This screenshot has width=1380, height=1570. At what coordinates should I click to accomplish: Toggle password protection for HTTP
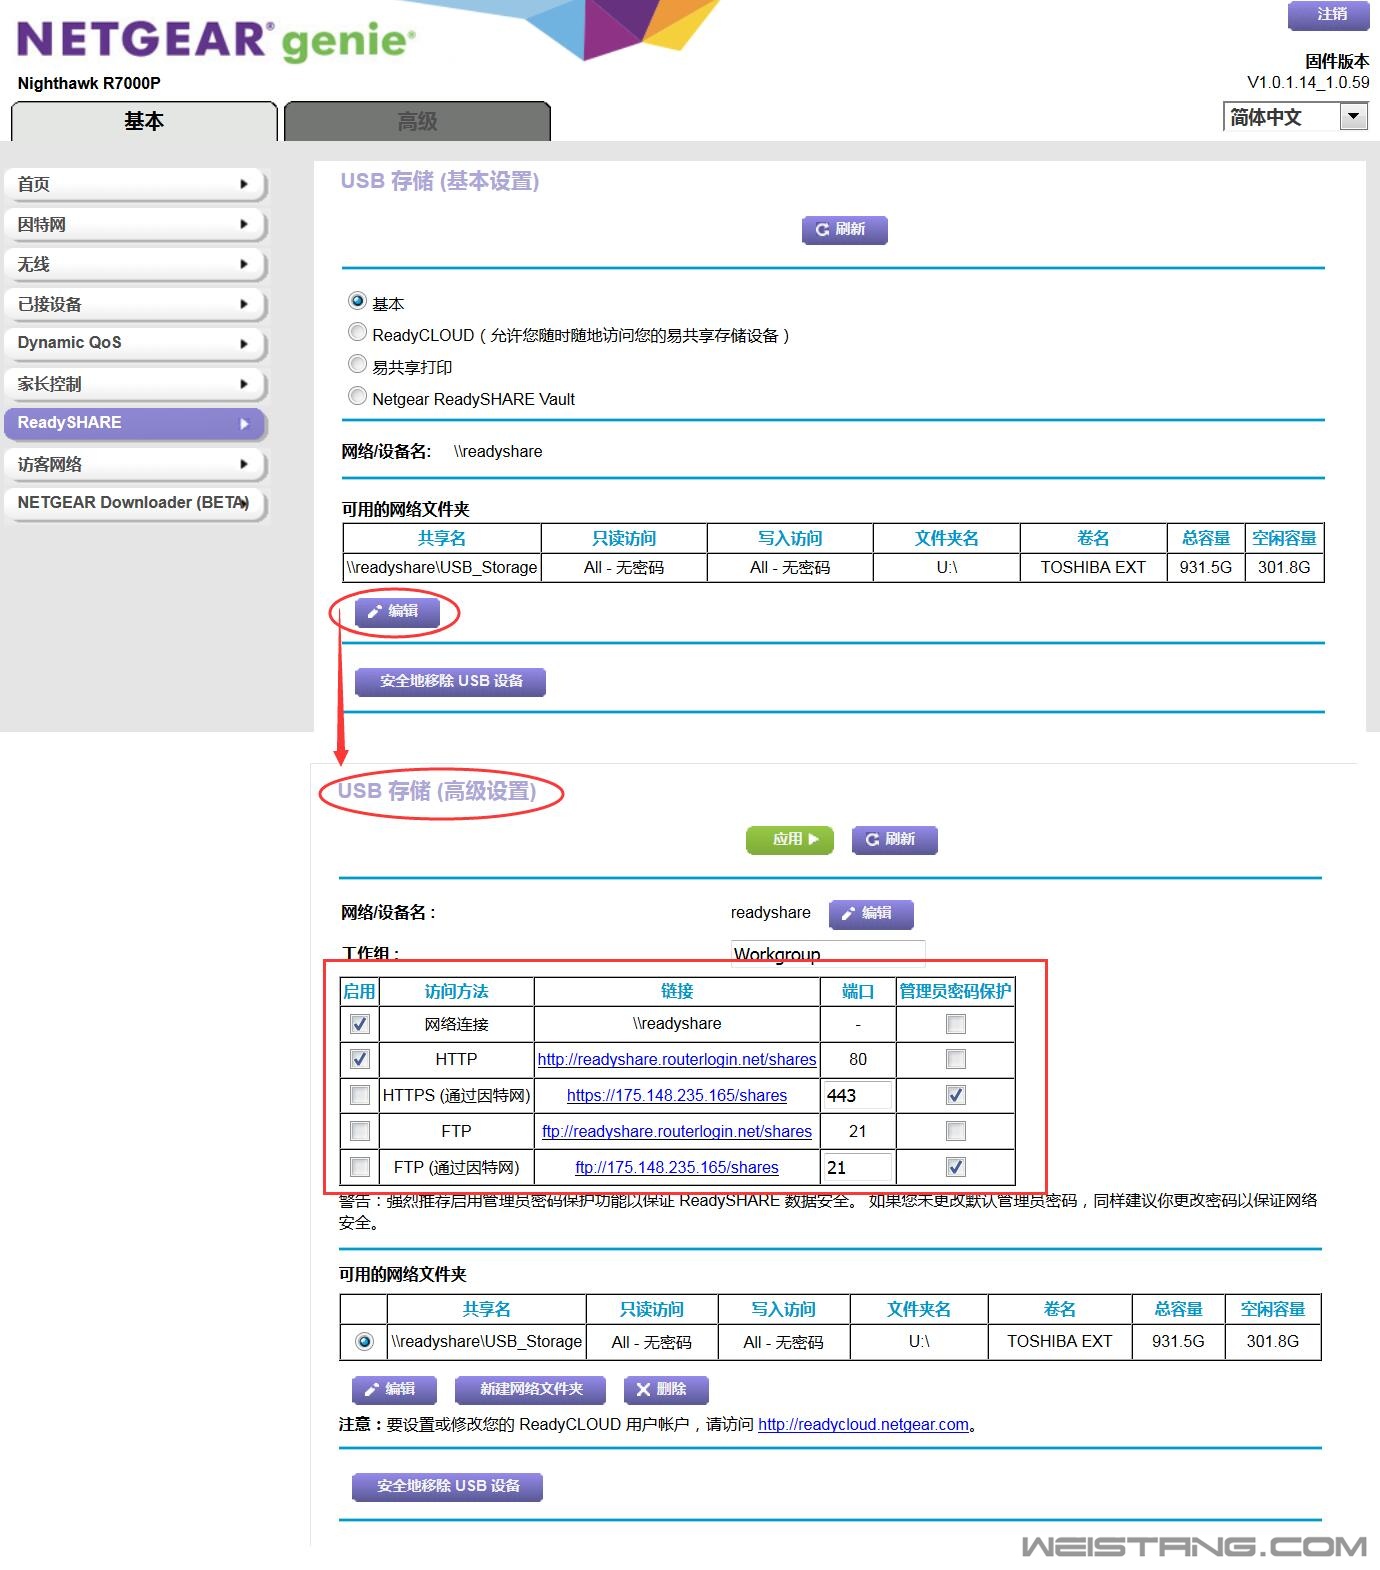956,1059
